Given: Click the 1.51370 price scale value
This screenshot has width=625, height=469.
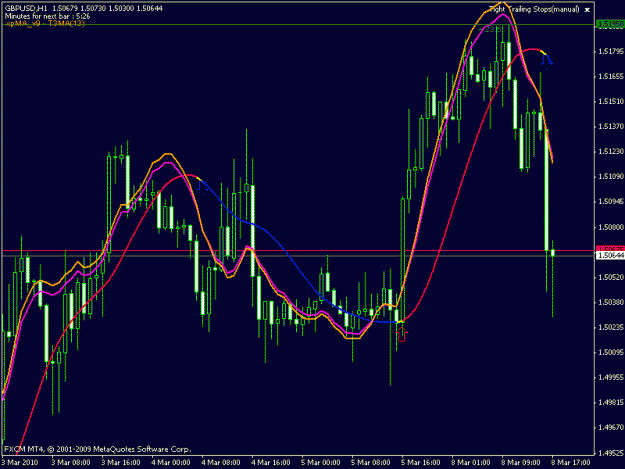Looking at the screenshot, I should [611, 126].
